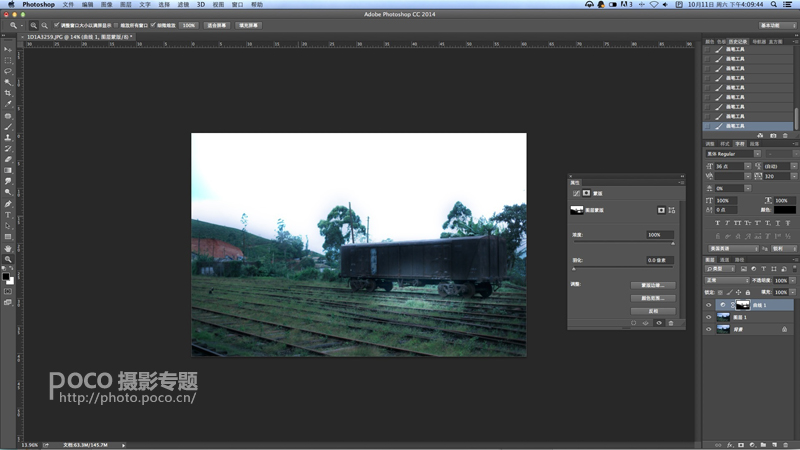Apply mask icon in Properties panel
Screen dimensions: 800x450
[x=645, y=323]
